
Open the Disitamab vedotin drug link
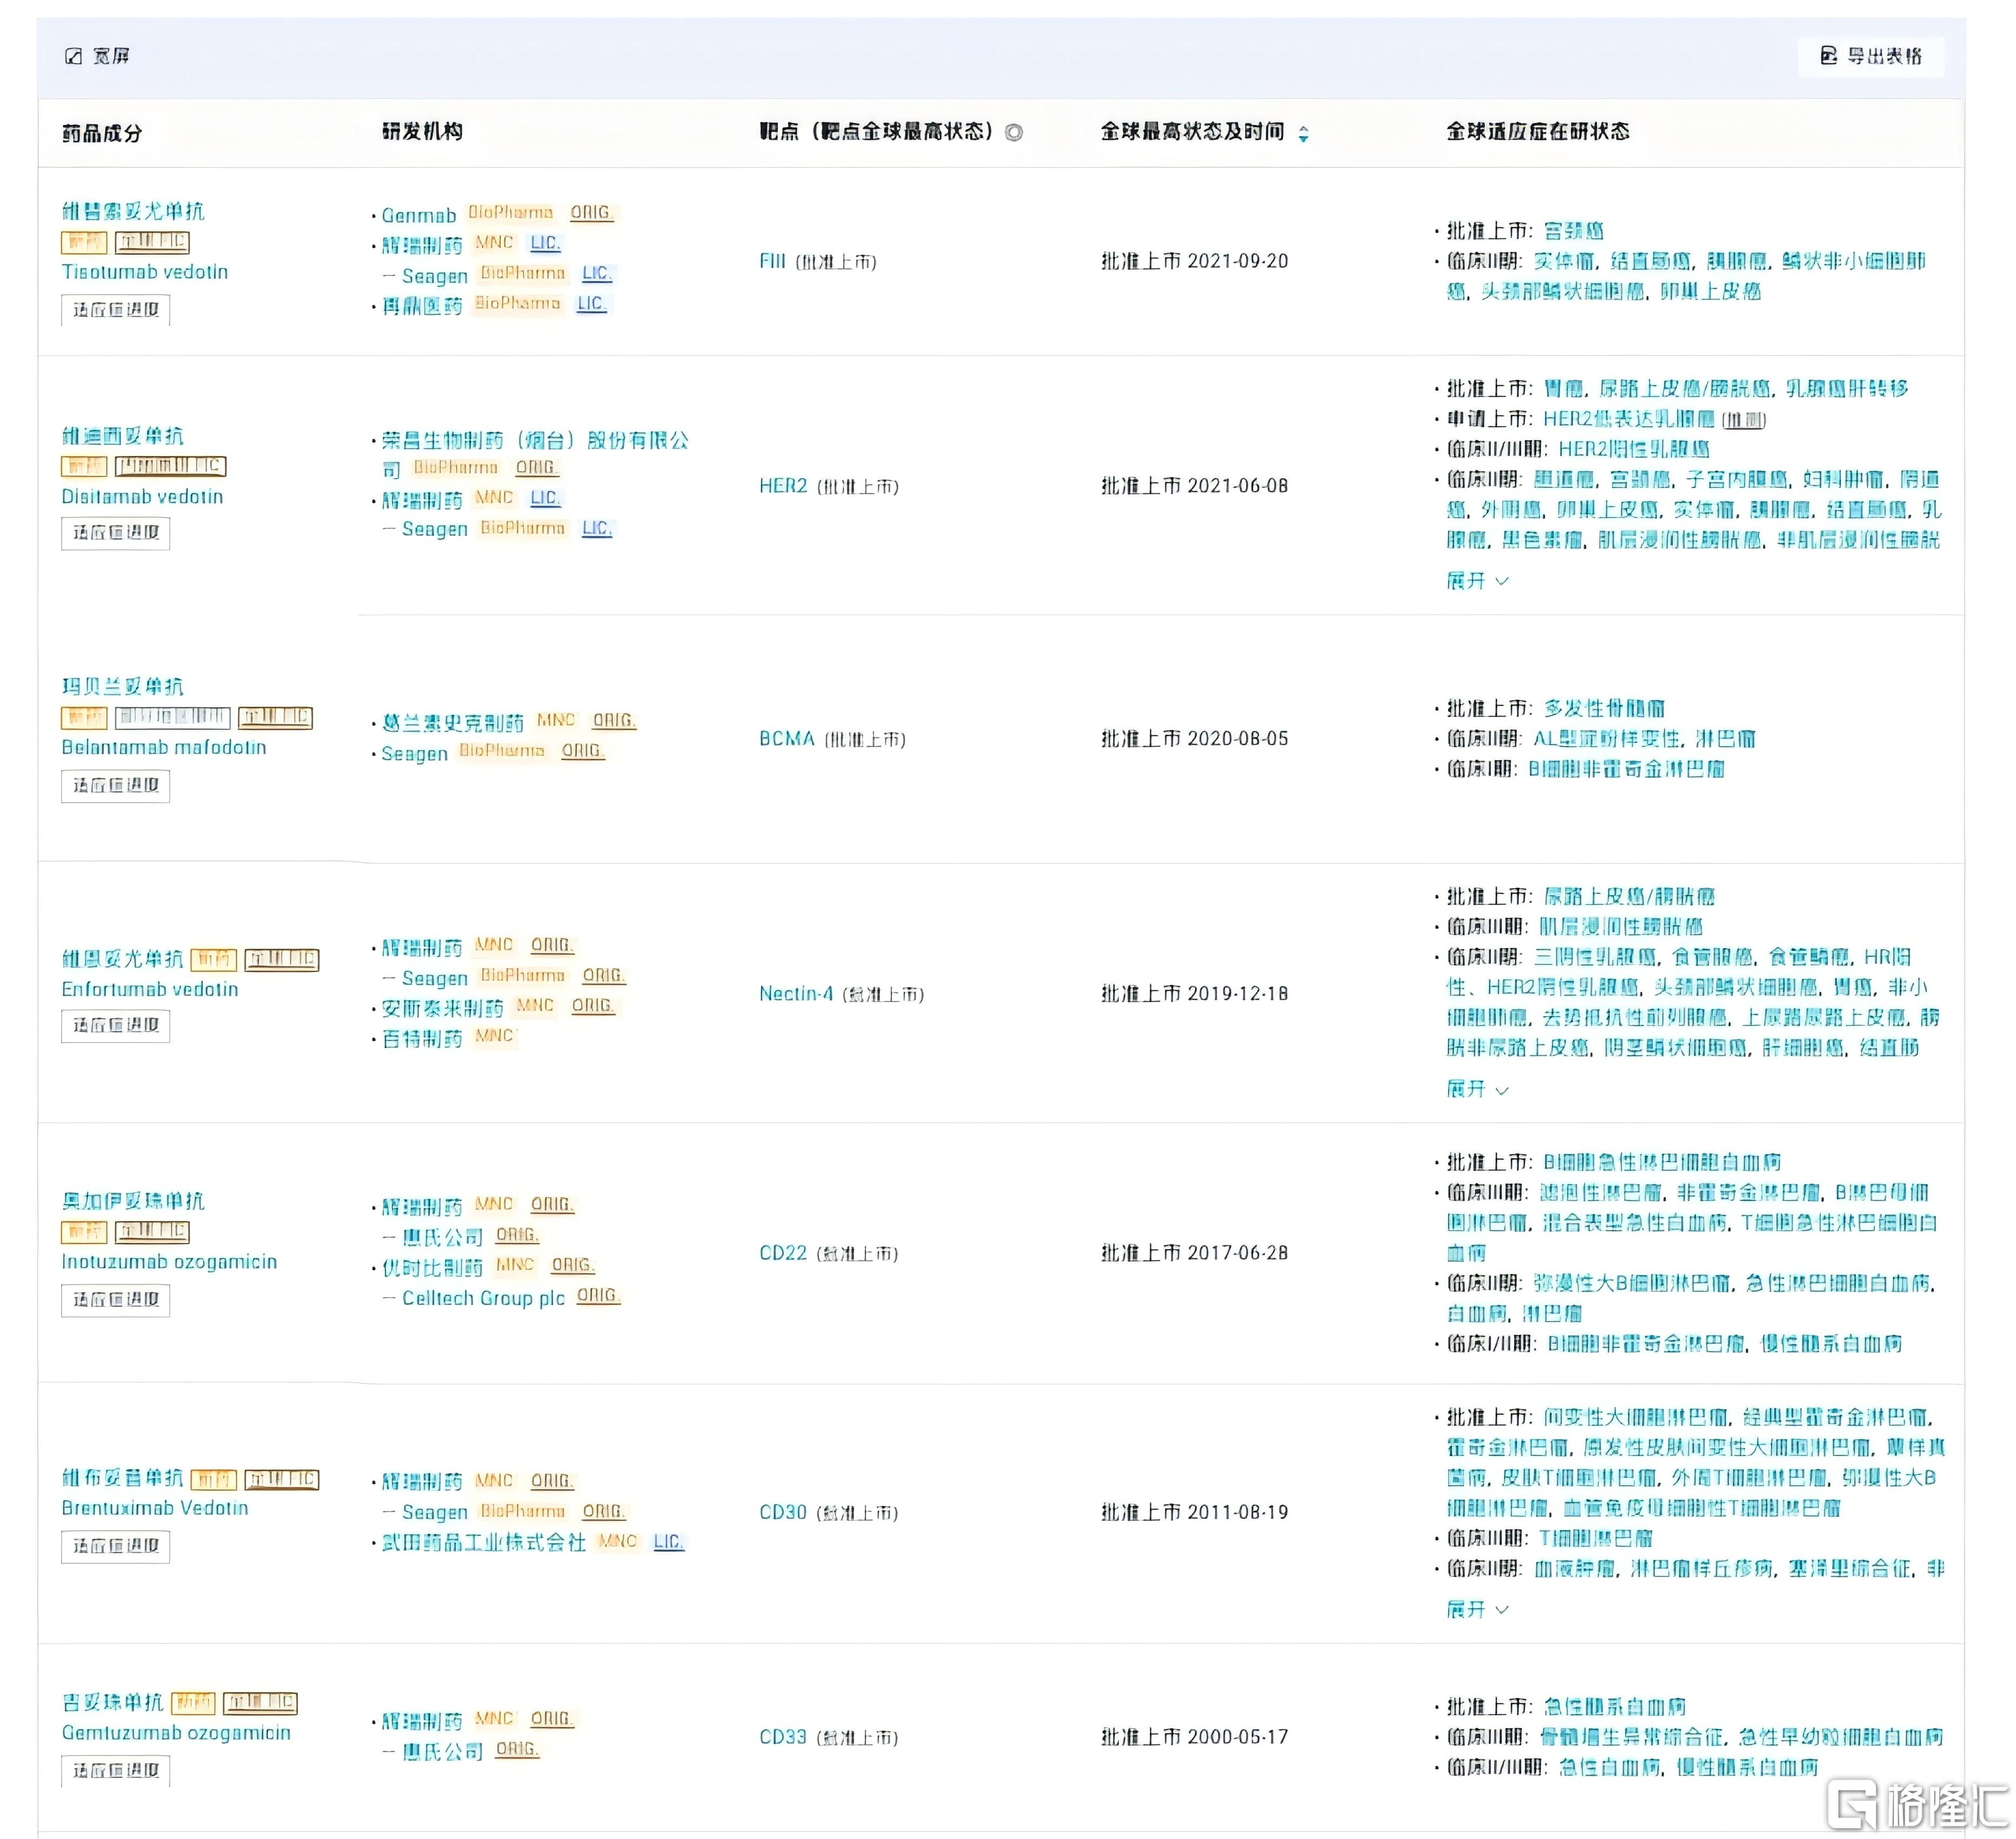click(x=143, y=498)
